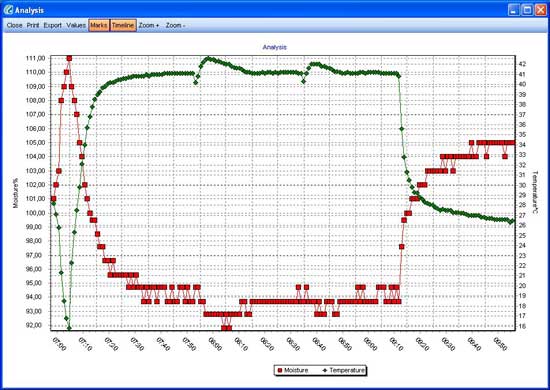550x390 pixels.
Task: Toggle the Marks option off
Action: [x=99, y=25]
